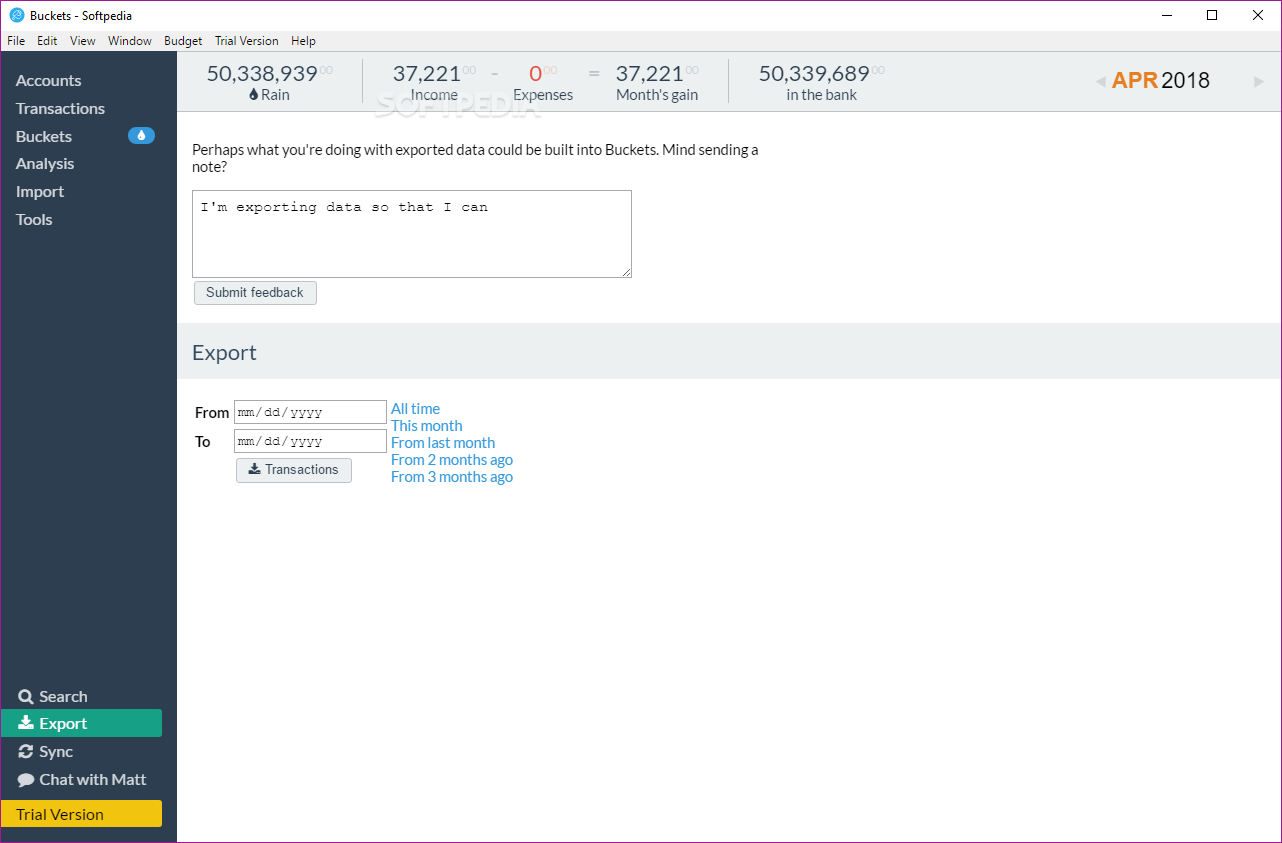1282x843 pixels.
Task: Click Submit feedback button
Action: (x=255, y=293)
